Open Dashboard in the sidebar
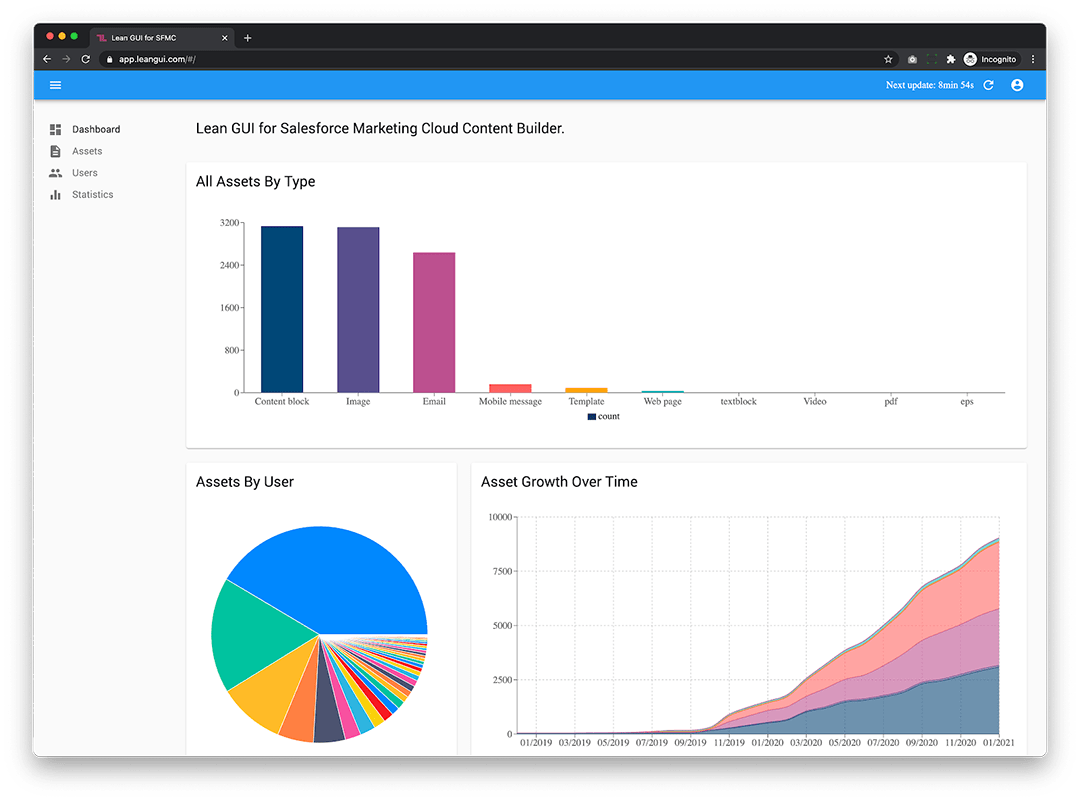Screen dimensions: 1080x800 pos(96,129)
